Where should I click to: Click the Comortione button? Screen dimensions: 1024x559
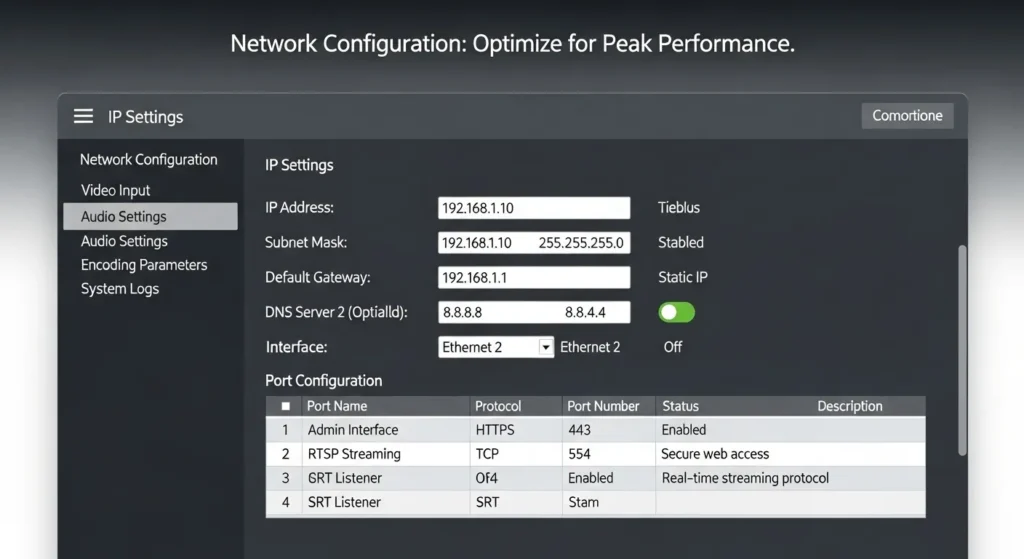click(907, 116)
